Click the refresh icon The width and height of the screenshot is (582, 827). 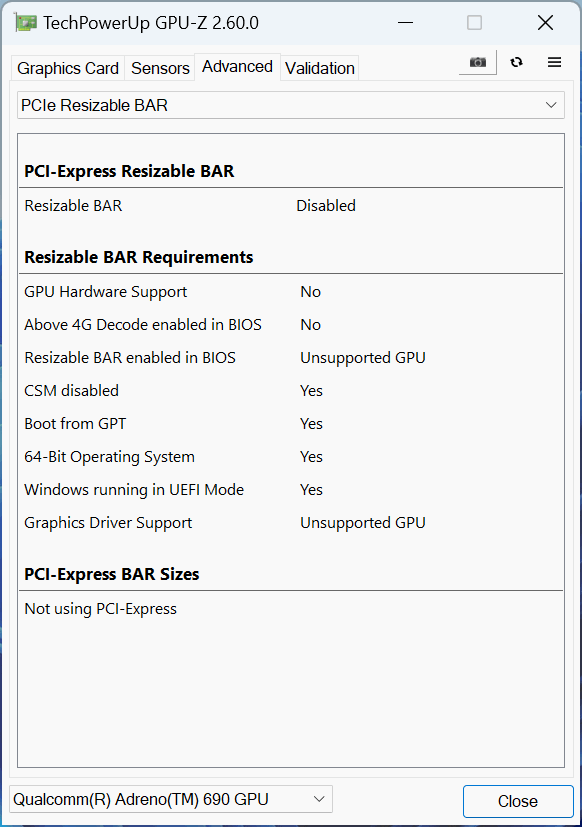pos(517,62)
